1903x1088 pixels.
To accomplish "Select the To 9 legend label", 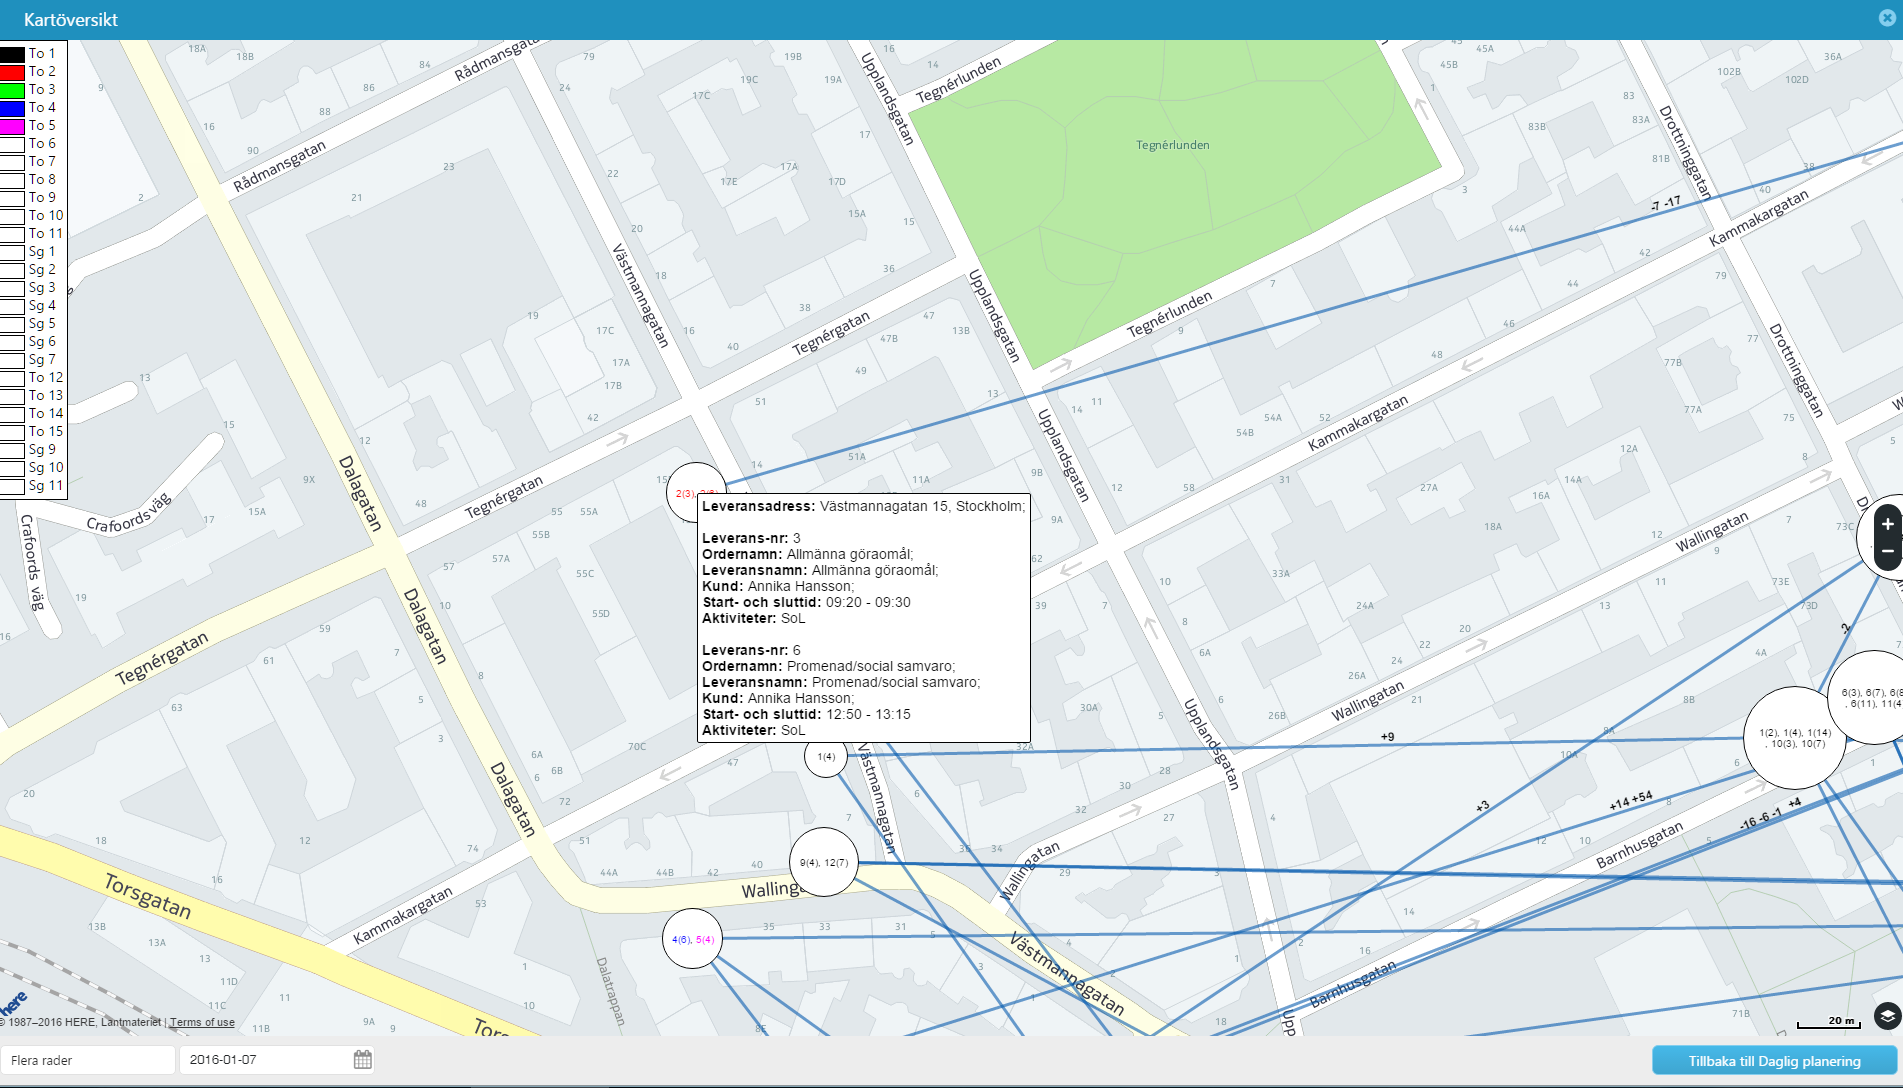I will click(x=42, y=198).
